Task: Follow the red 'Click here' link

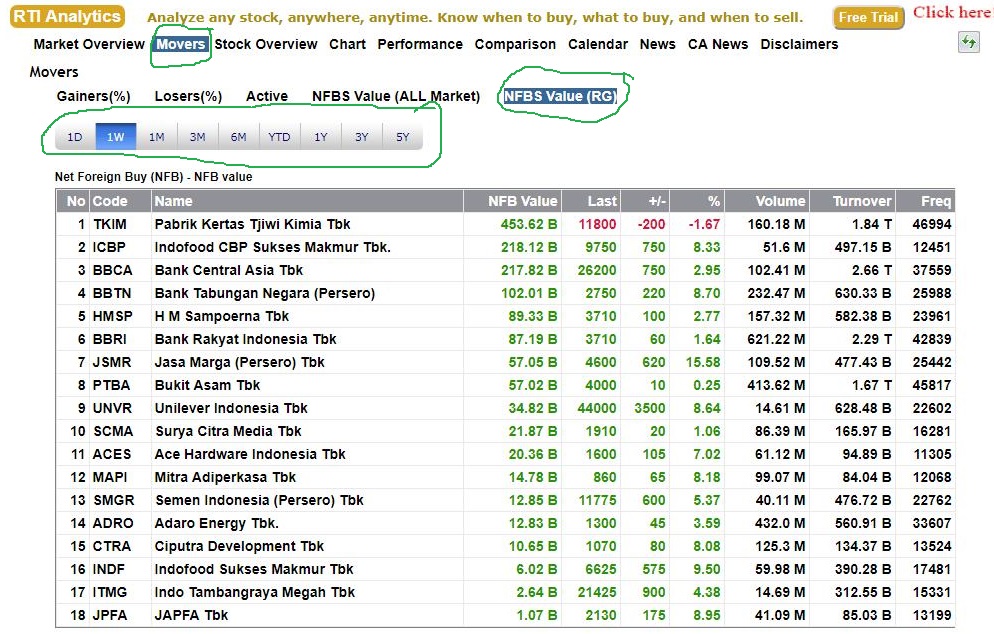Action: tap(952, 13)
